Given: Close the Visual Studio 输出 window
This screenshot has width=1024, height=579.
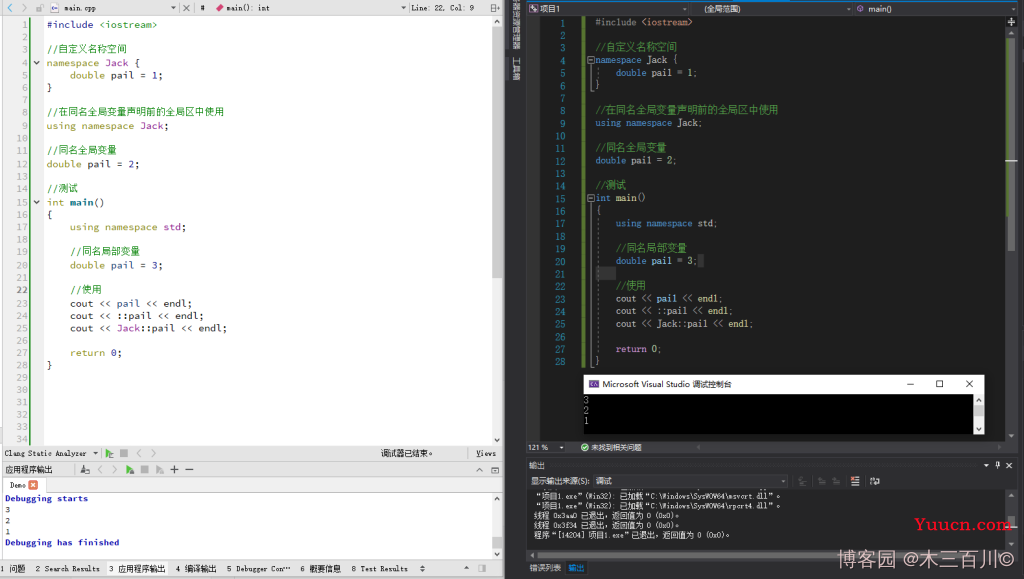Looking at the screenshot, I should pyautogui.click(x=1009, y=465).
